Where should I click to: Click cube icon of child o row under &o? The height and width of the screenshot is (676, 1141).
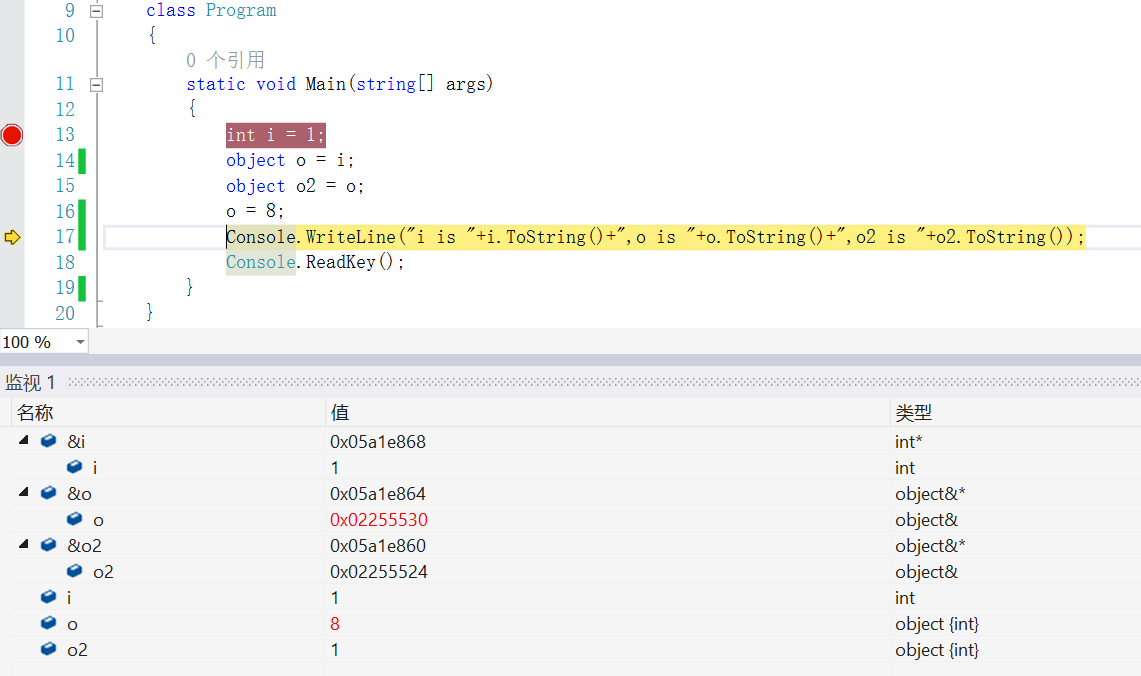tap(74, 519)
